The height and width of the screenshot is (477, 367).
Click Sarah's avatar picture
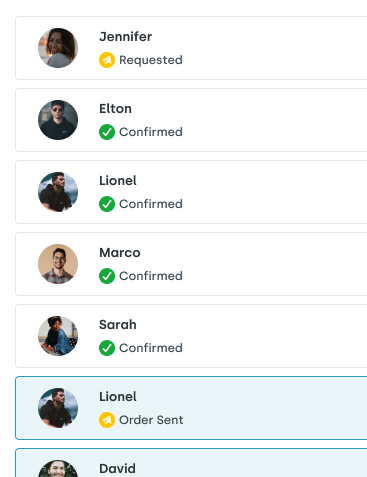pyautogui.click(x=58, y=336)
